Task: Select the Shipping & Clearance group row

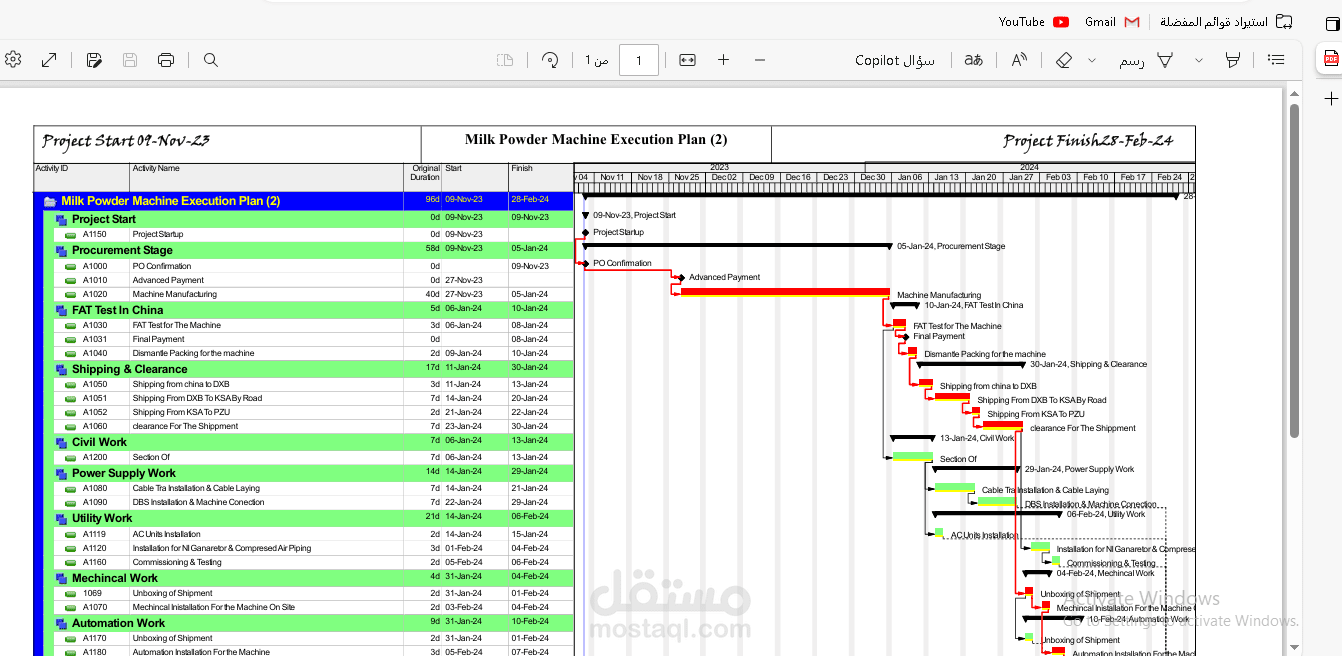Action: [x=312, y=369]
